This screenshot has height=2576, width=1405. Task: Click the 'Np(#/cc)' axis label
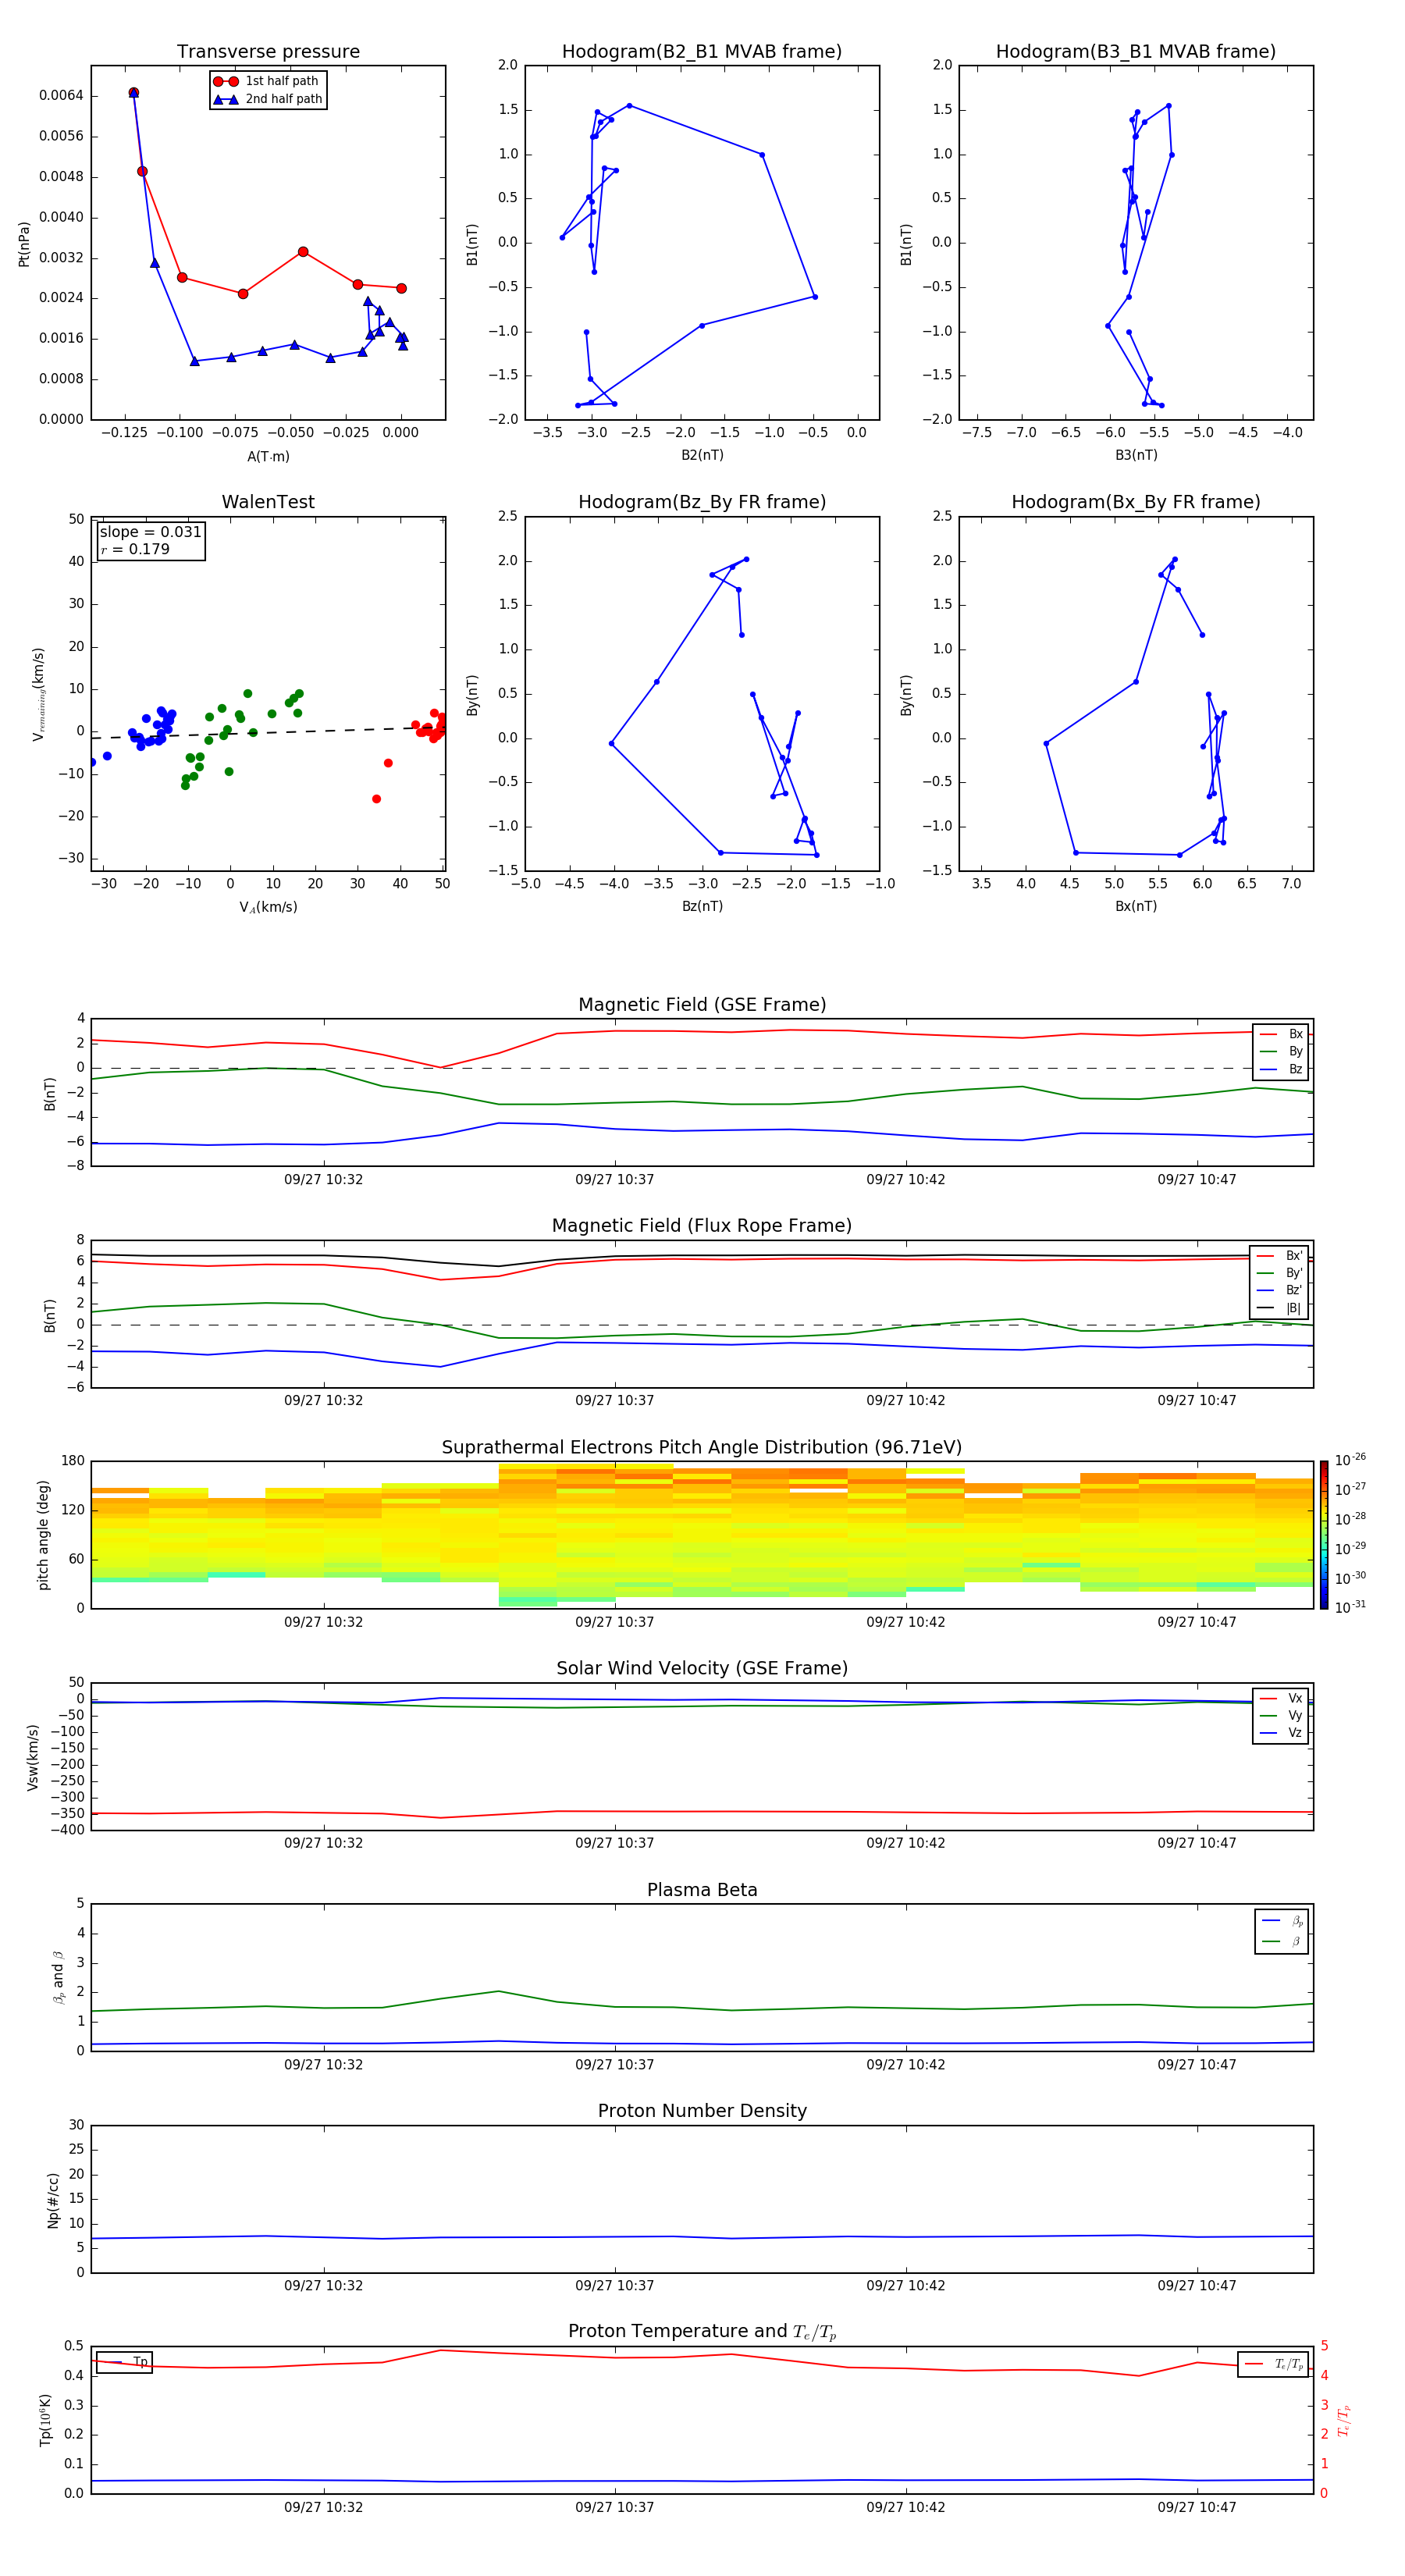[54, 2199]
